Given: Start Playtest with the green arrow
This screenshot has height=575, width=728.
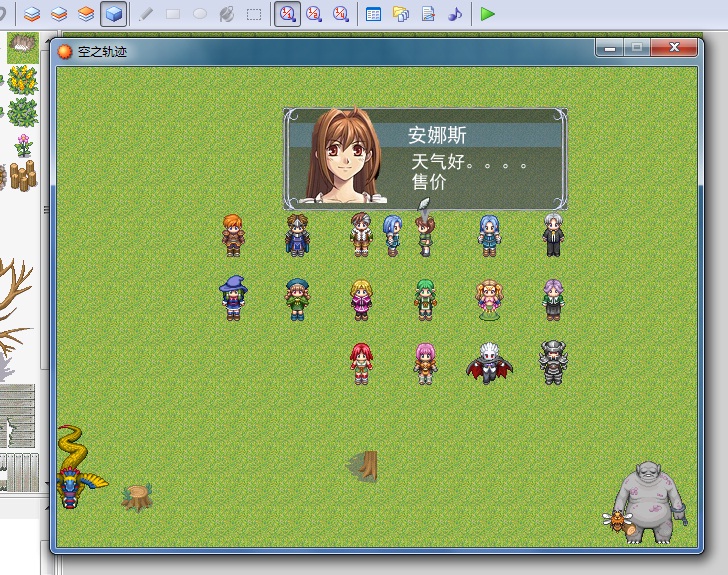Looking at the screenshot, I should [488, 14].
